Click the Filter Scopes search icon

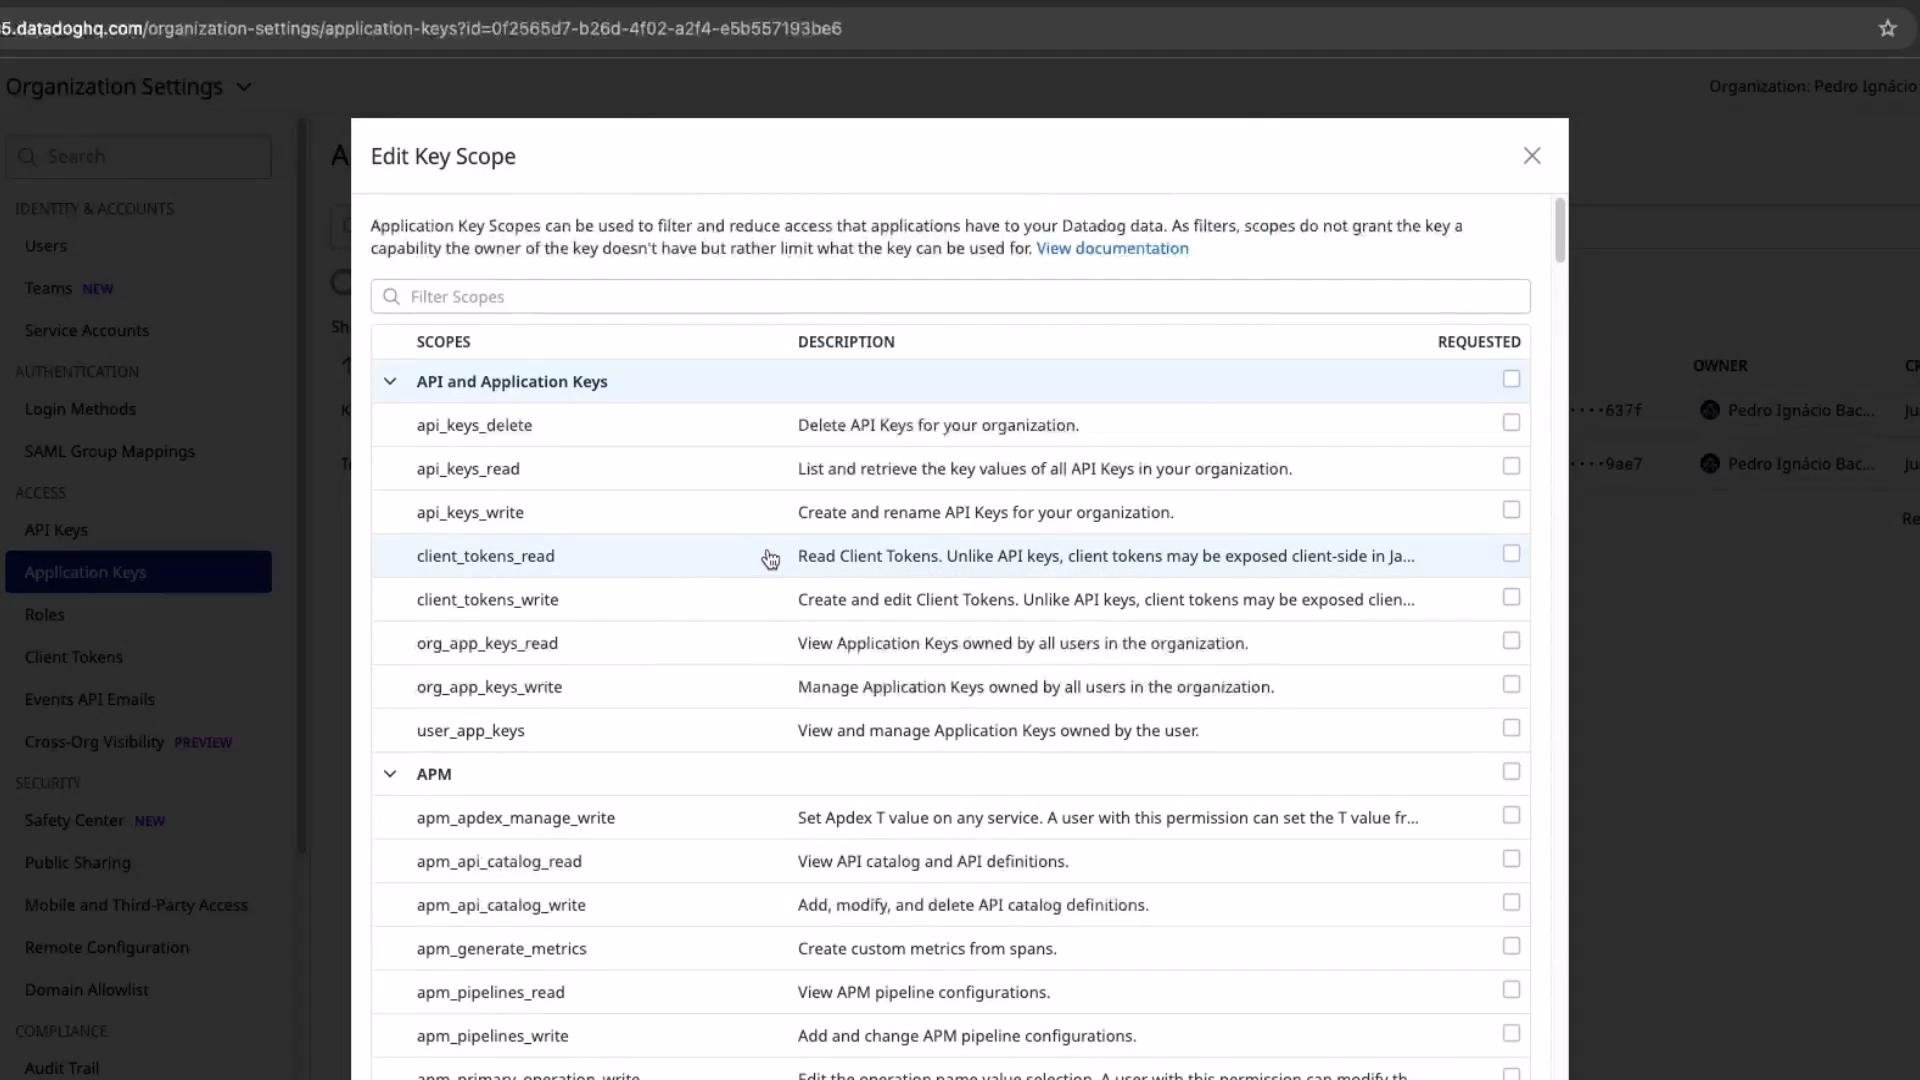pyautogui.click(x=392, y=297)
